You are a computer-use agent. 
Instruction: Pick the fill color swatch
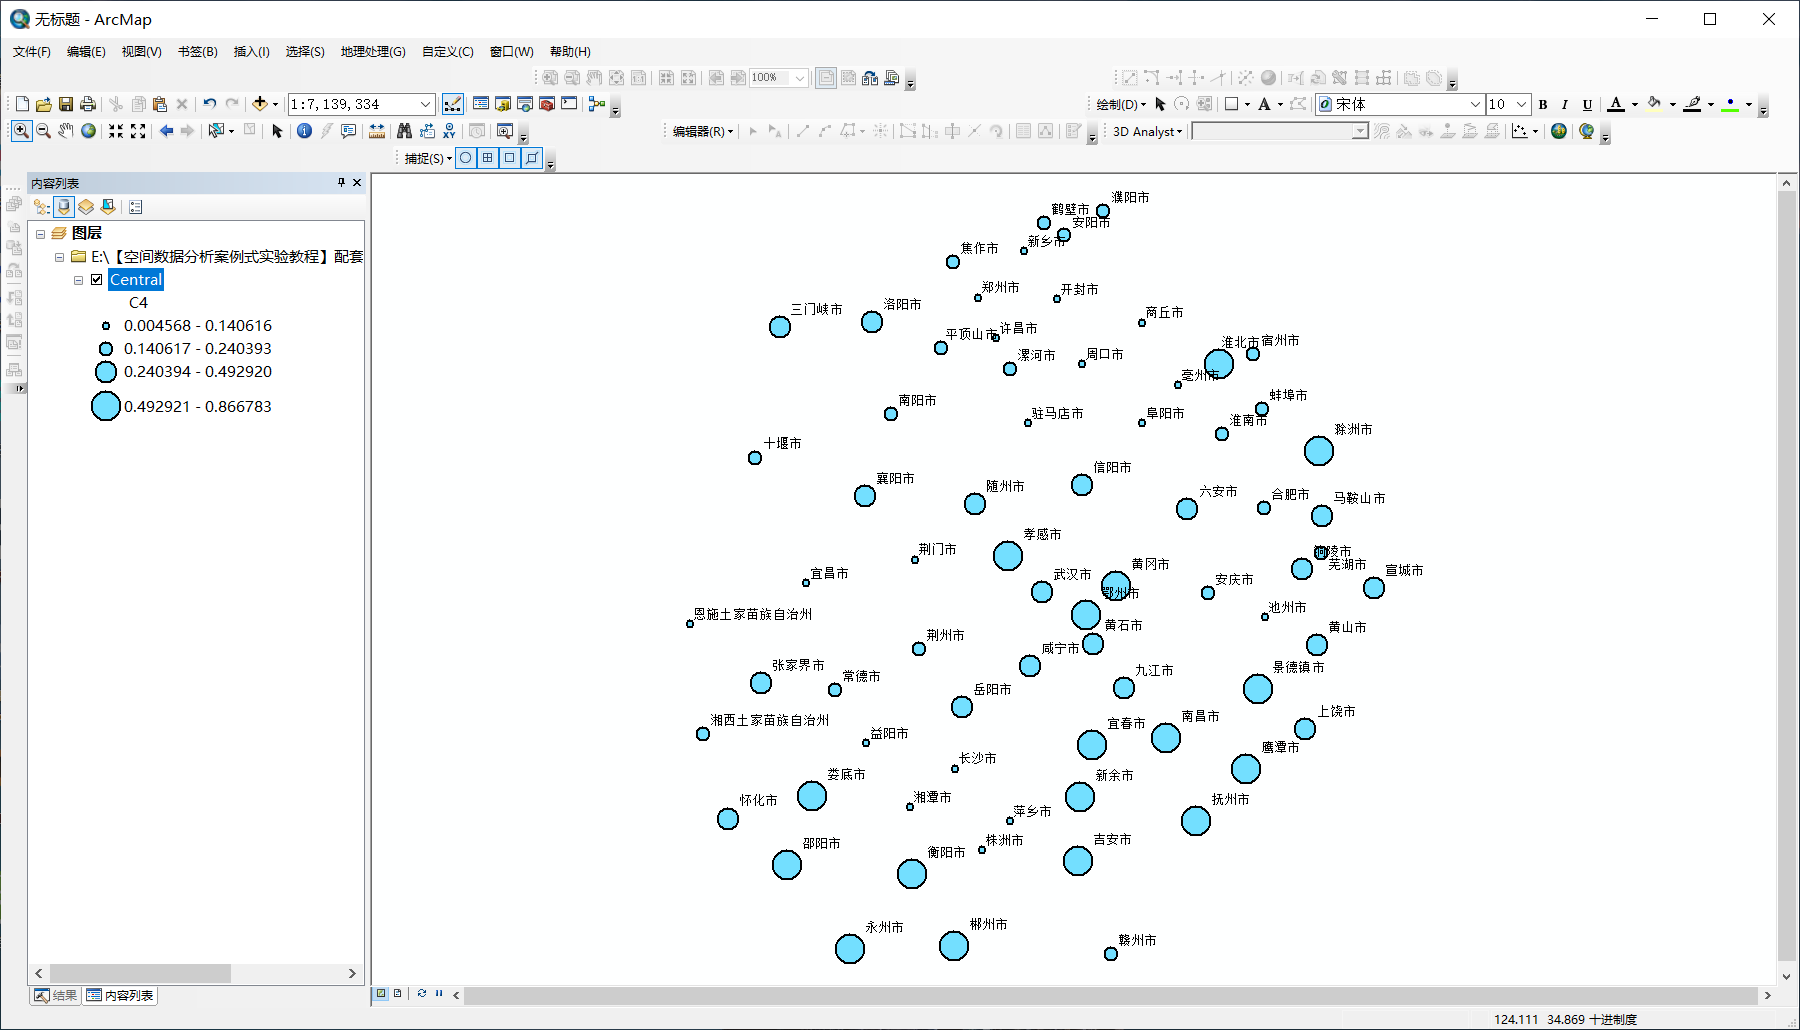tap(1654, 104)
